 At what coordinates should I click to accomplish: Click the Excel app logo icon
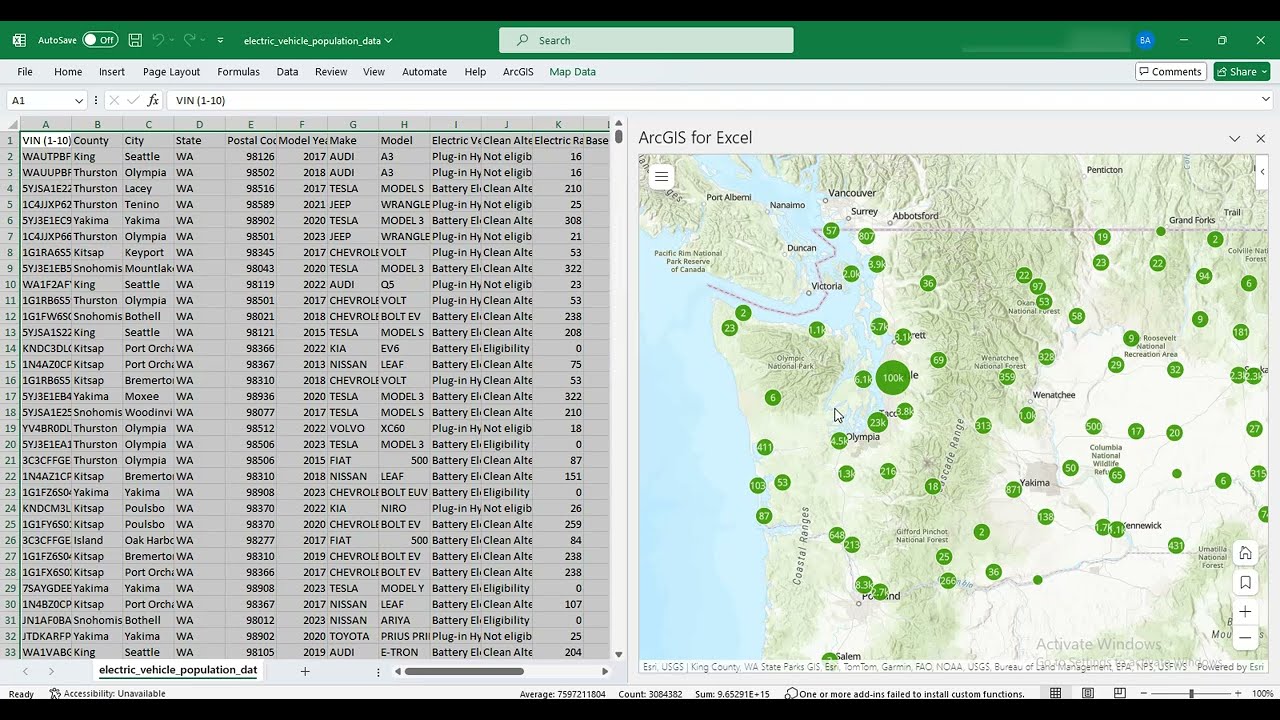[x=19, y=40]
